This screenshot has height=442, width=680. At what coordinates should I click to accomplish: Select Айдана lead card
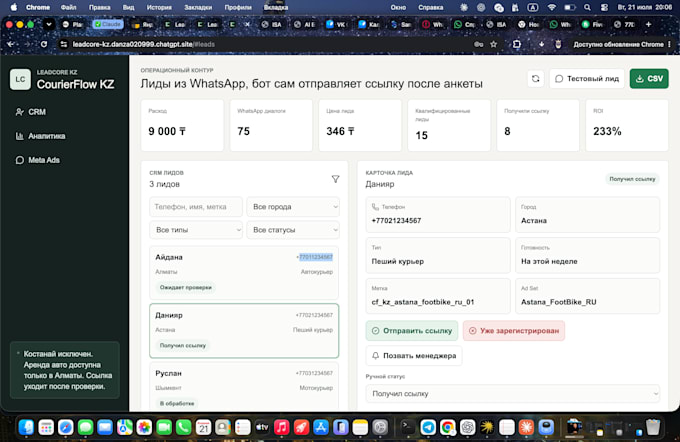[x=244, y=273]
